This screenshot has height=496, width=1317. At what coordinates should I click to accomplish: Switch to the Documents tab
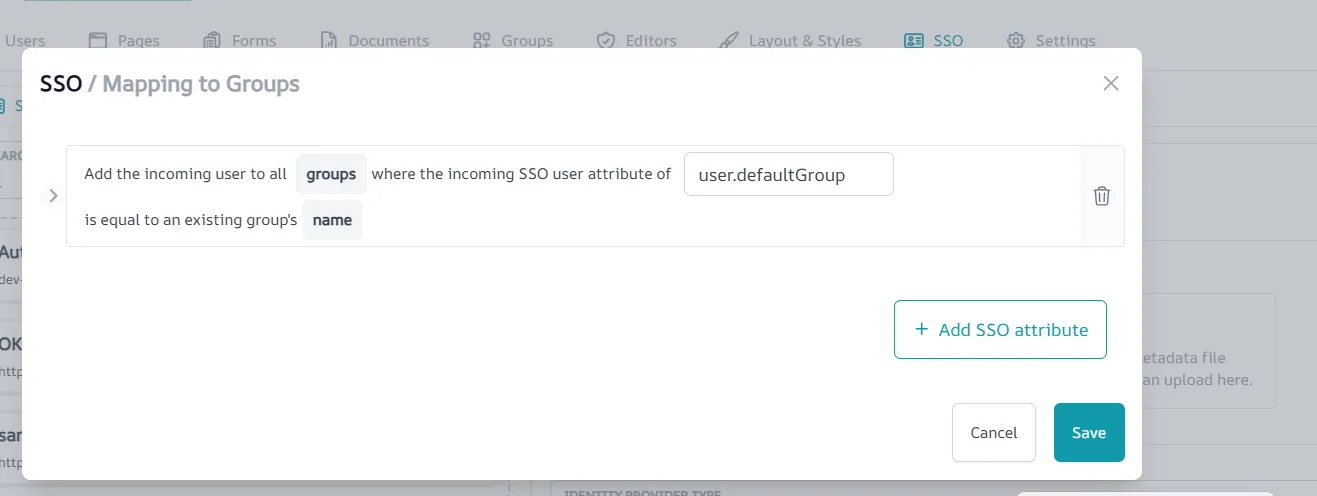pos(374,41)
